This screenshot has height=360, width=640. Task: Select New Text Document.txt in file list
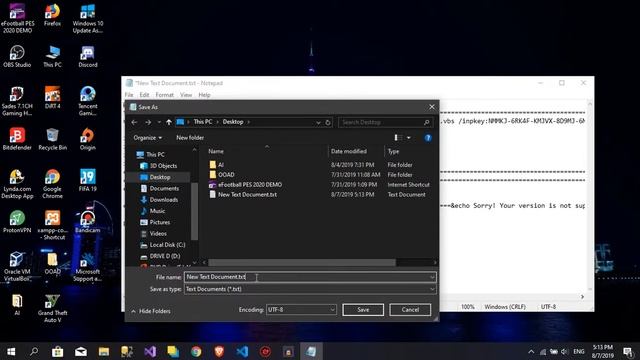247,195
